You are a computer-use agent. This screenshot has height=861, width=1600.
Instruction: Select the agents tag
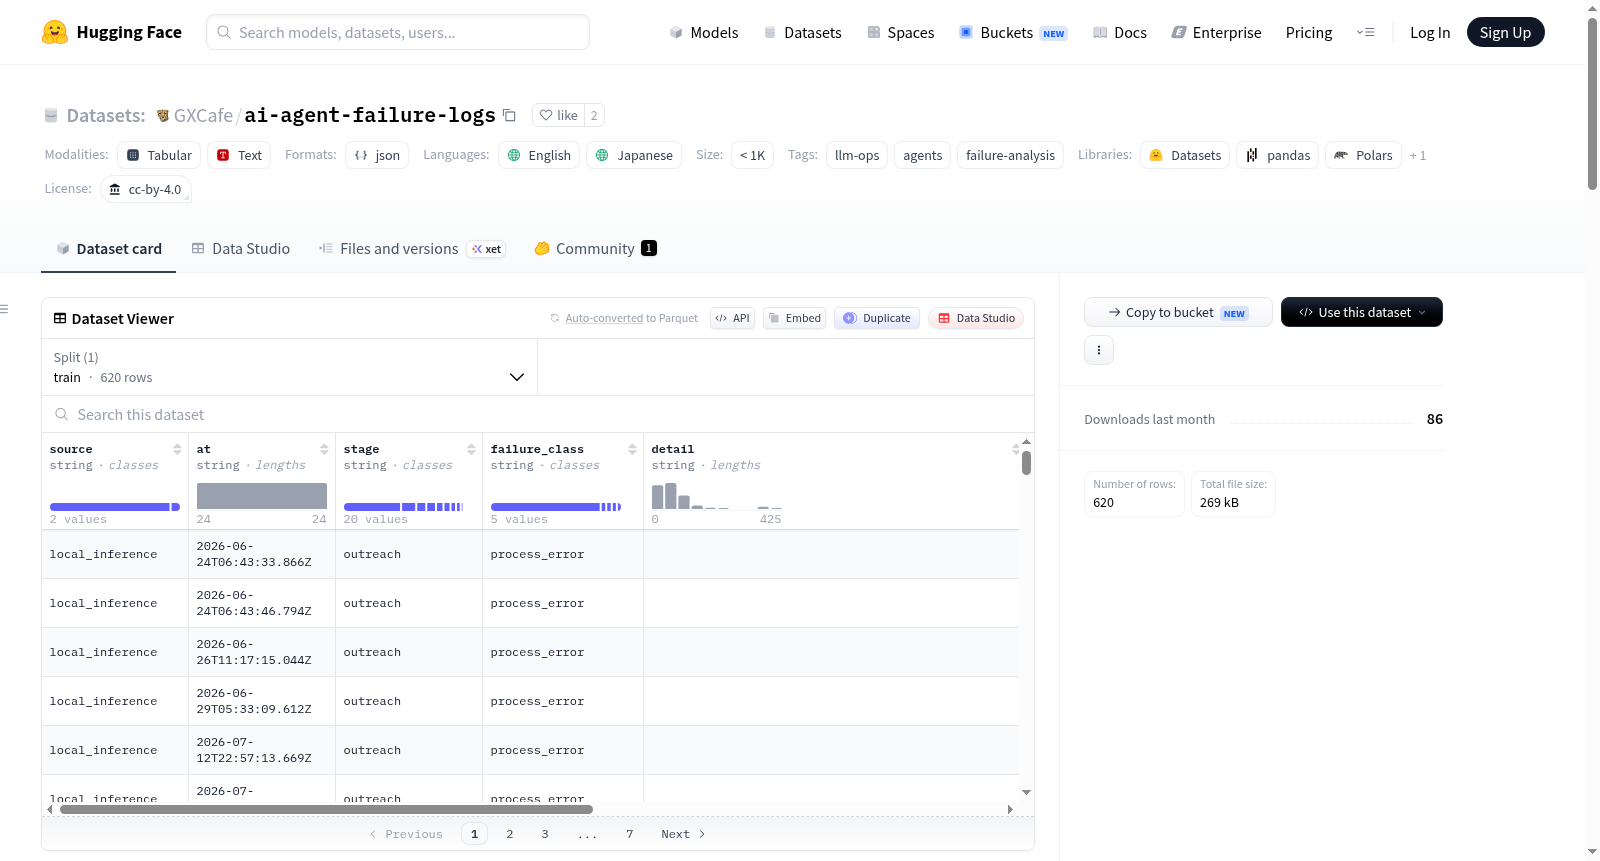(923, 155)
